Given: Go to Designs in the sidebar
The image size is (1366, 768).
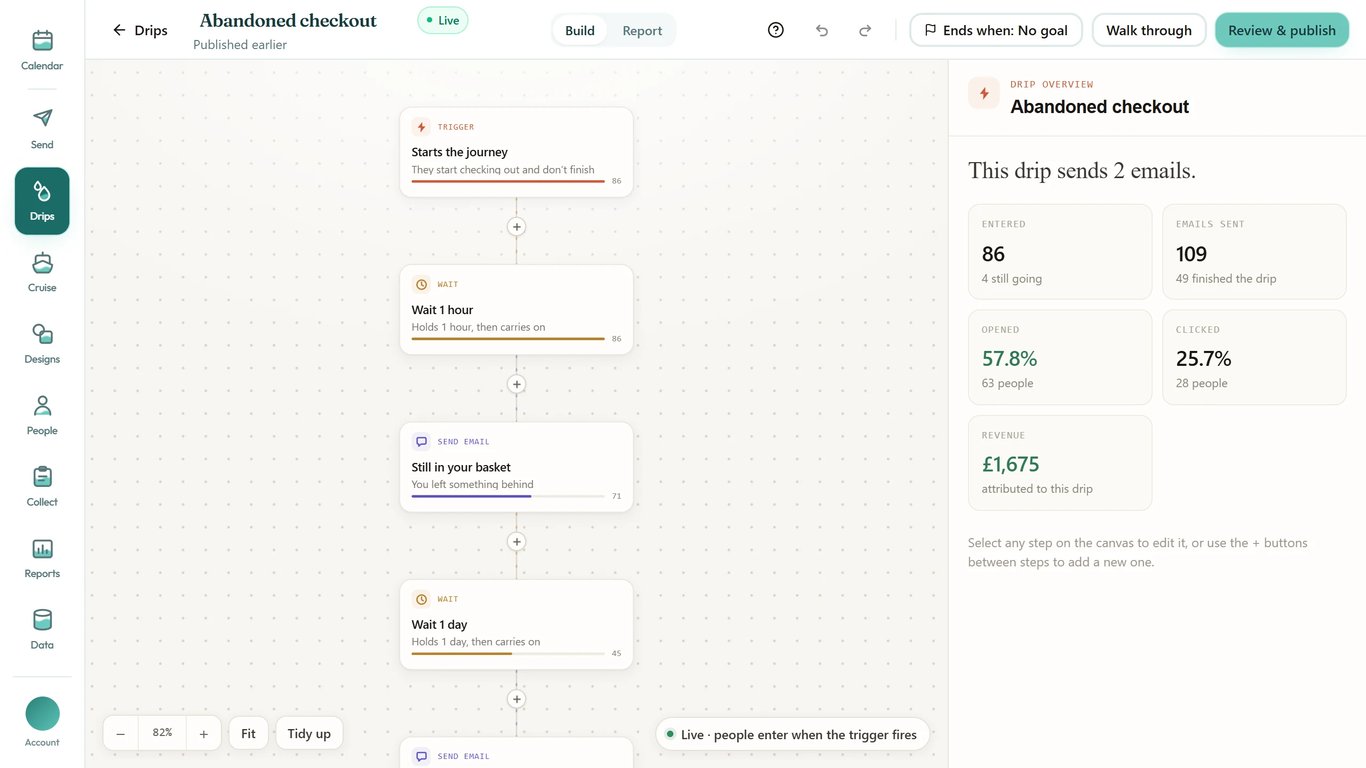Looking at the screenshot, I should [42, 344].
